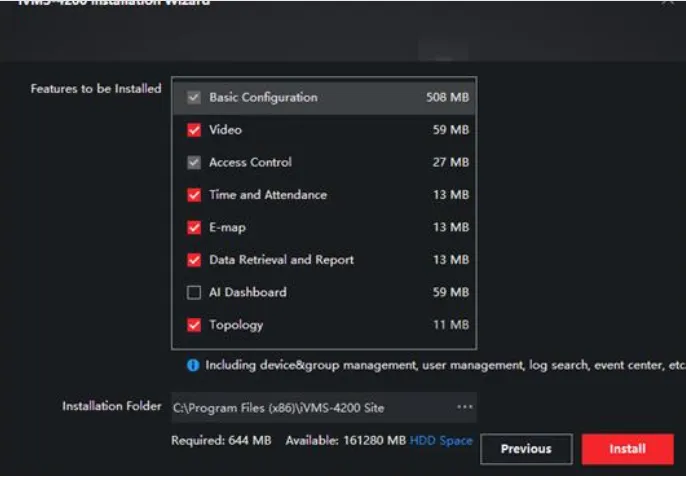Uncheck the Topology feature checkbox
The width and height of the screenshot is (686, 480).
[194, 325]
